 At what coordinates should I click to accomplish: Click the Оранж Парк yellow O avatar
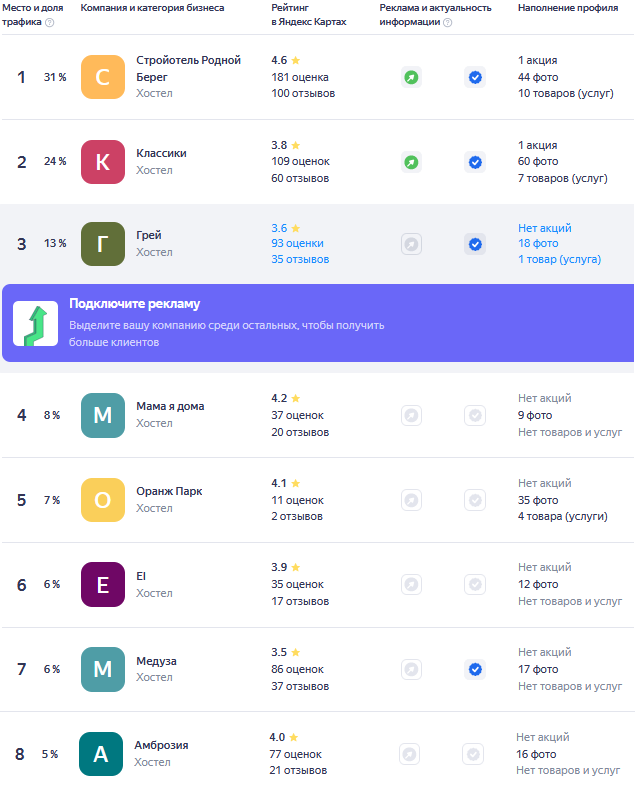click(x=103, y=500)
